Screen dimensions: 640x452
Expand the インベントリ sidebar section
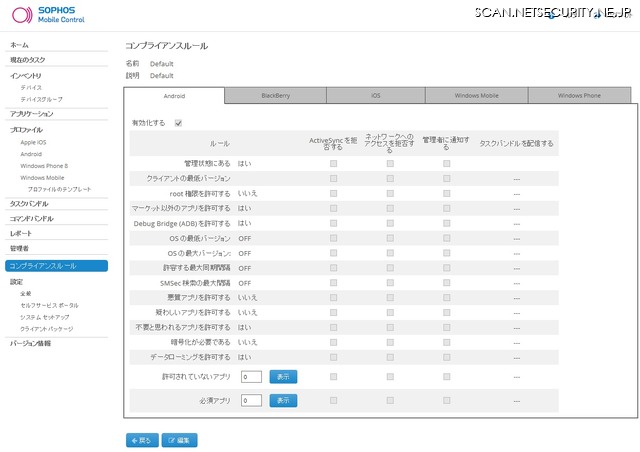click(26, 75)
